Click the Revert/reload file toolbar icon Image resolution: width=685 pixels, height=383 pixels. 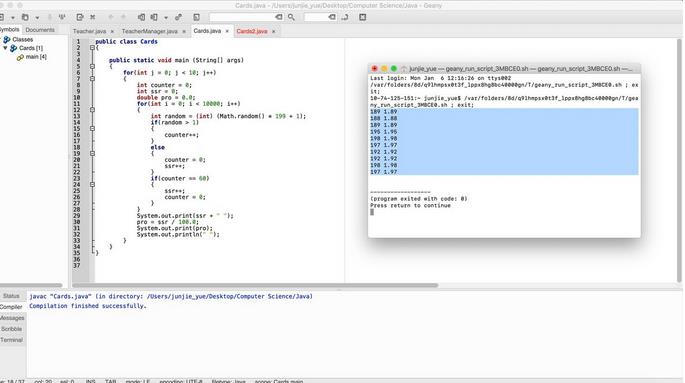click(x=80, y=17)
